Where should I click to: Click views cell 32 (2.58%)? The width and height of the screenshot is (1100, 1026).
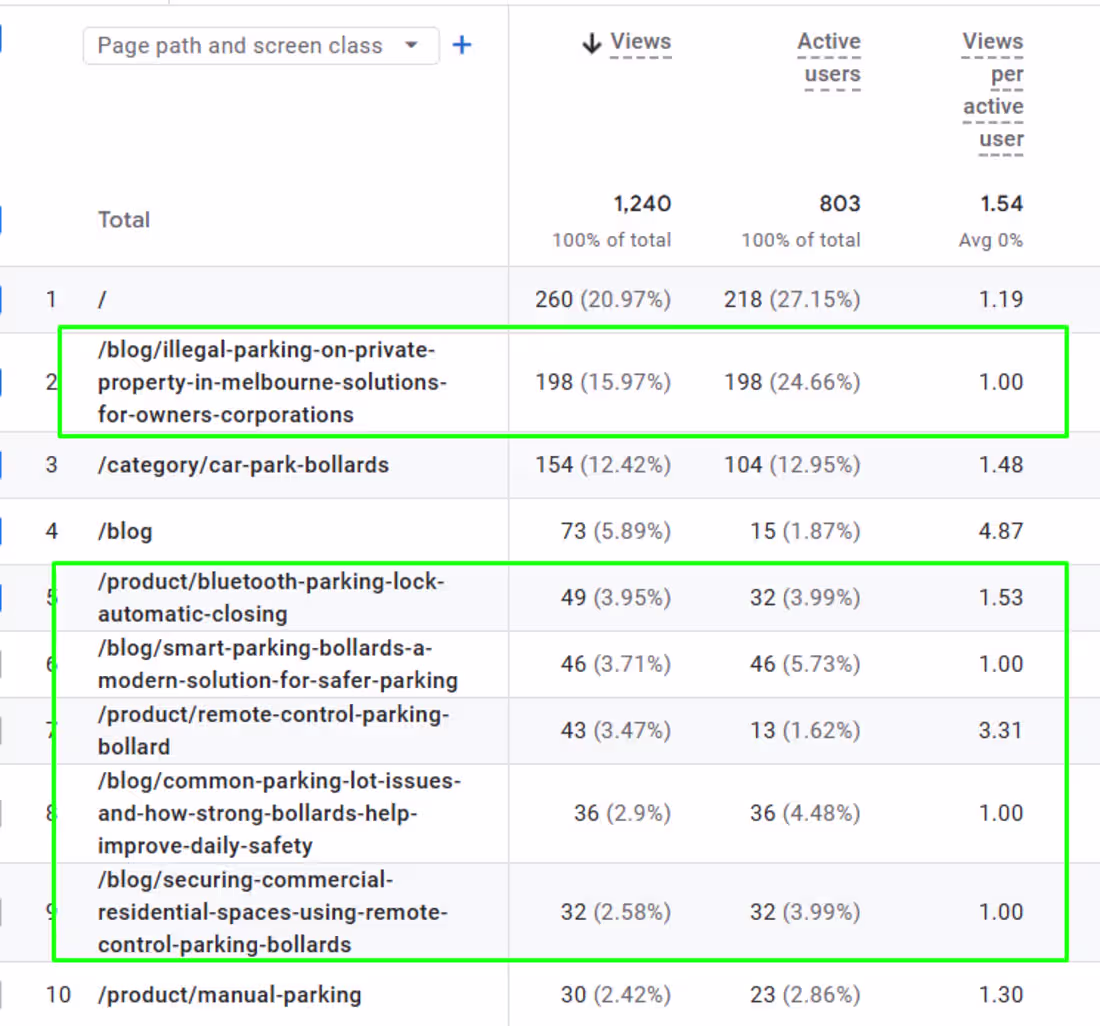click(615, 912)
